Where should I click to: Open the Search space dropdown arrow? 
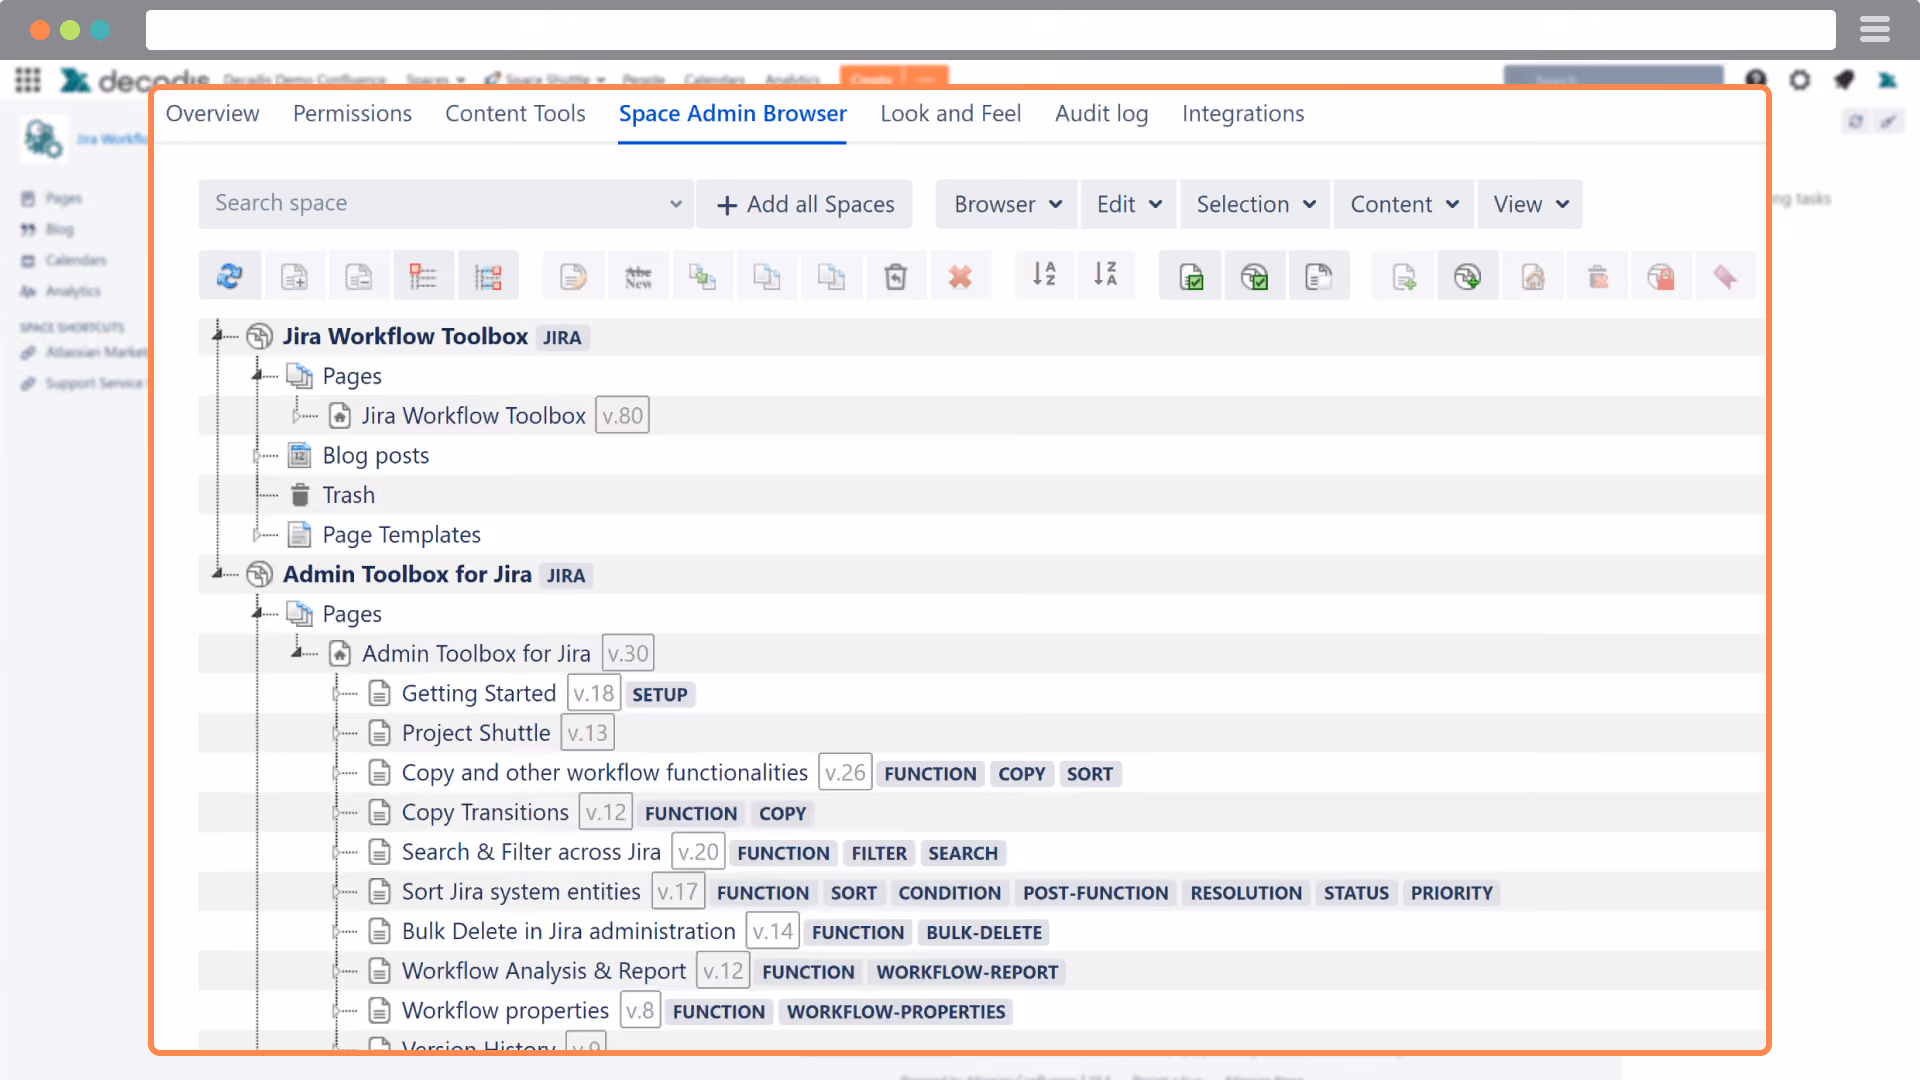[676, 204]
